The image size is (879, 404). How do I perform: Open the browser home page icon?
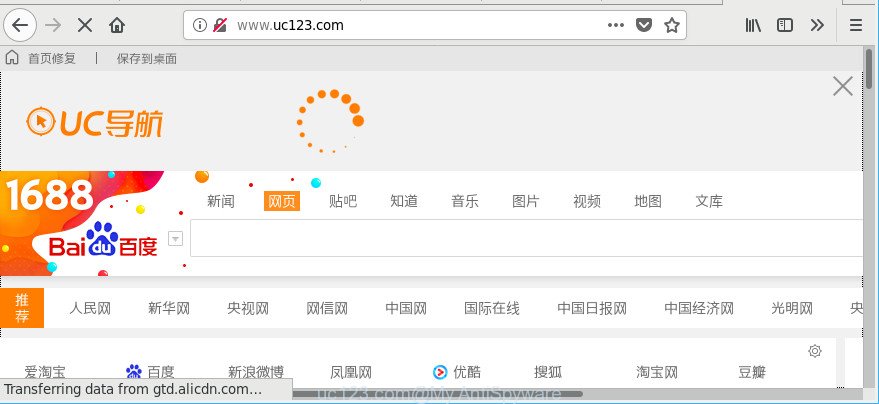point(117,25)
